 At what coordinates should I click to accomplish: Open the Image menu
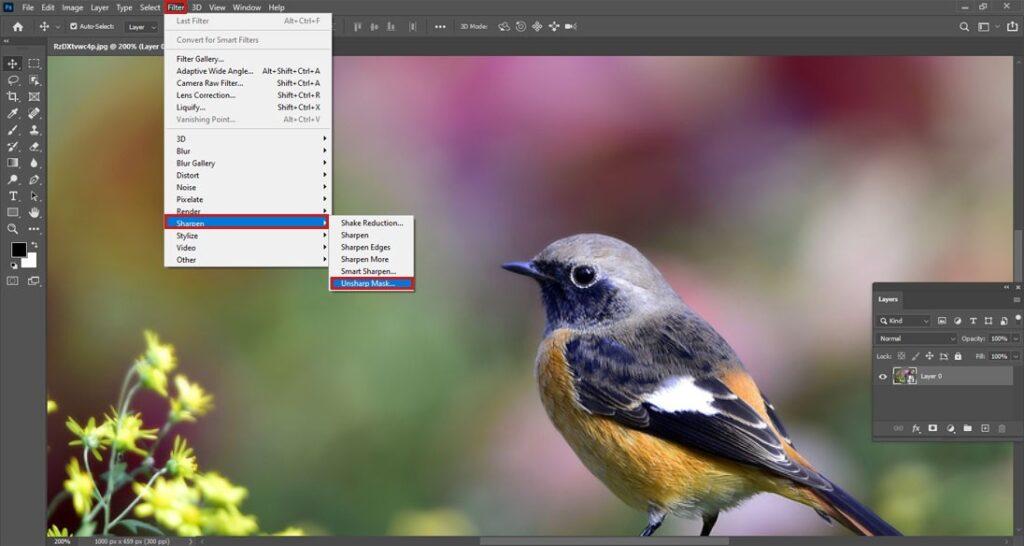(72, 8)
